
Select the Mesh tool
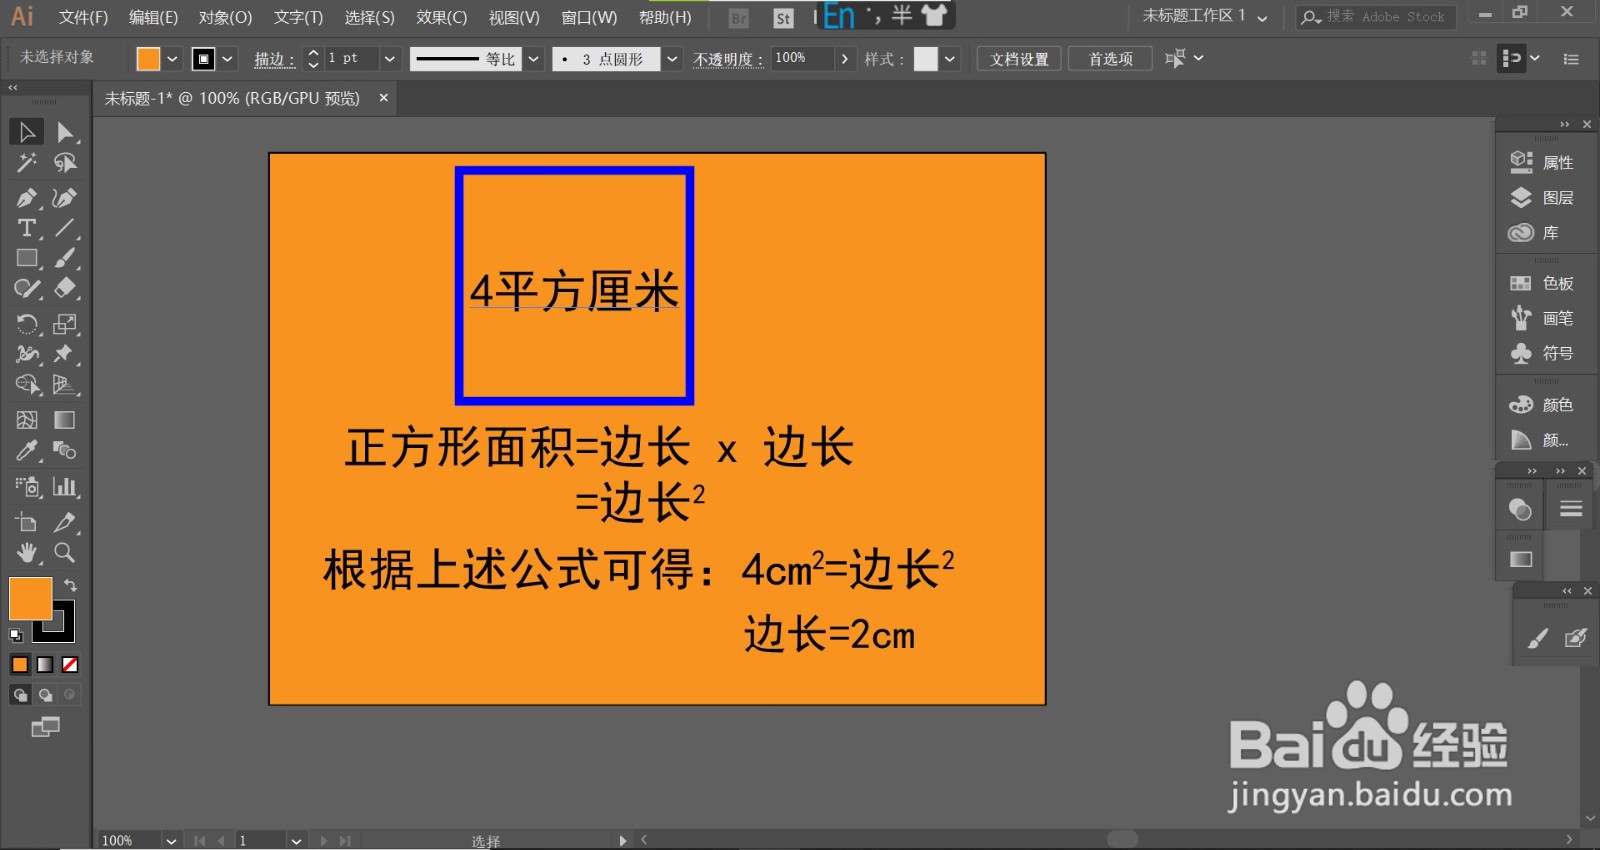click(27, 420)
